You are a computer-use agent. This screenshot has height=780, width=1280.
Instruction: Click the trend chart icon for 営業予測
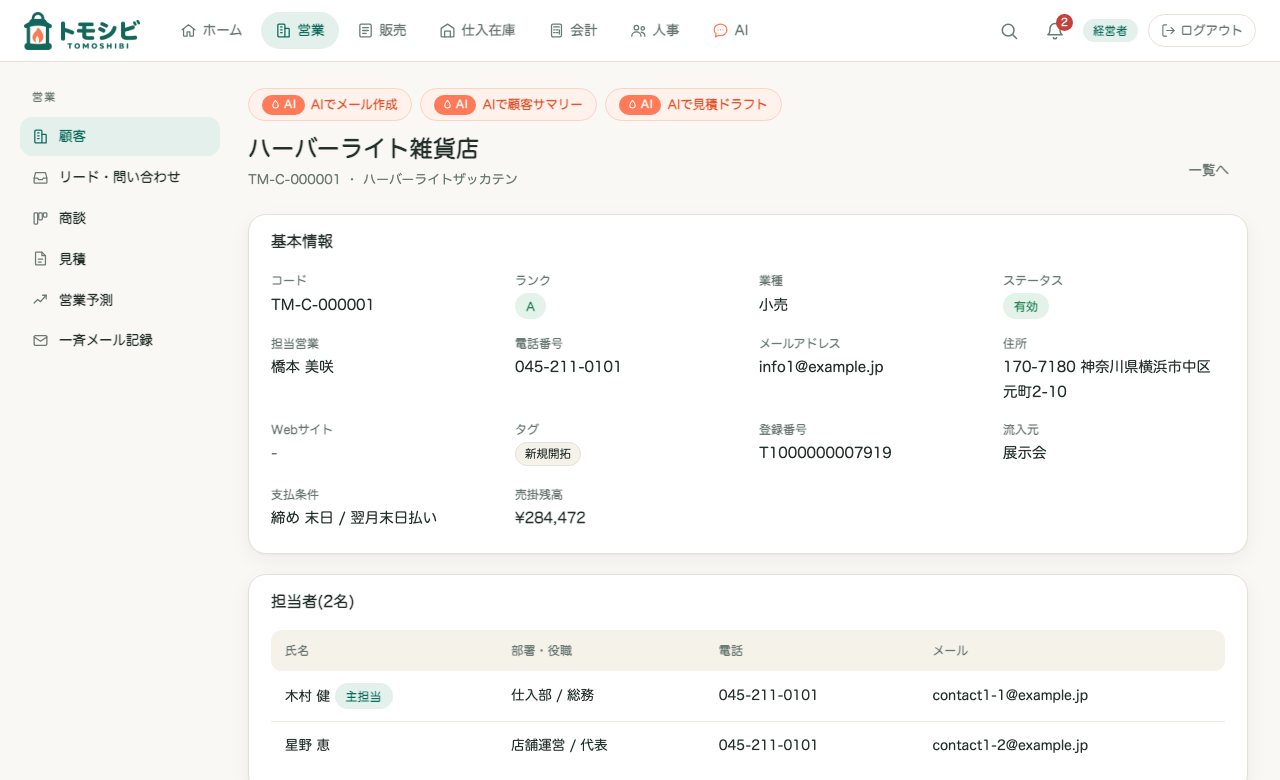pos(40,300)
